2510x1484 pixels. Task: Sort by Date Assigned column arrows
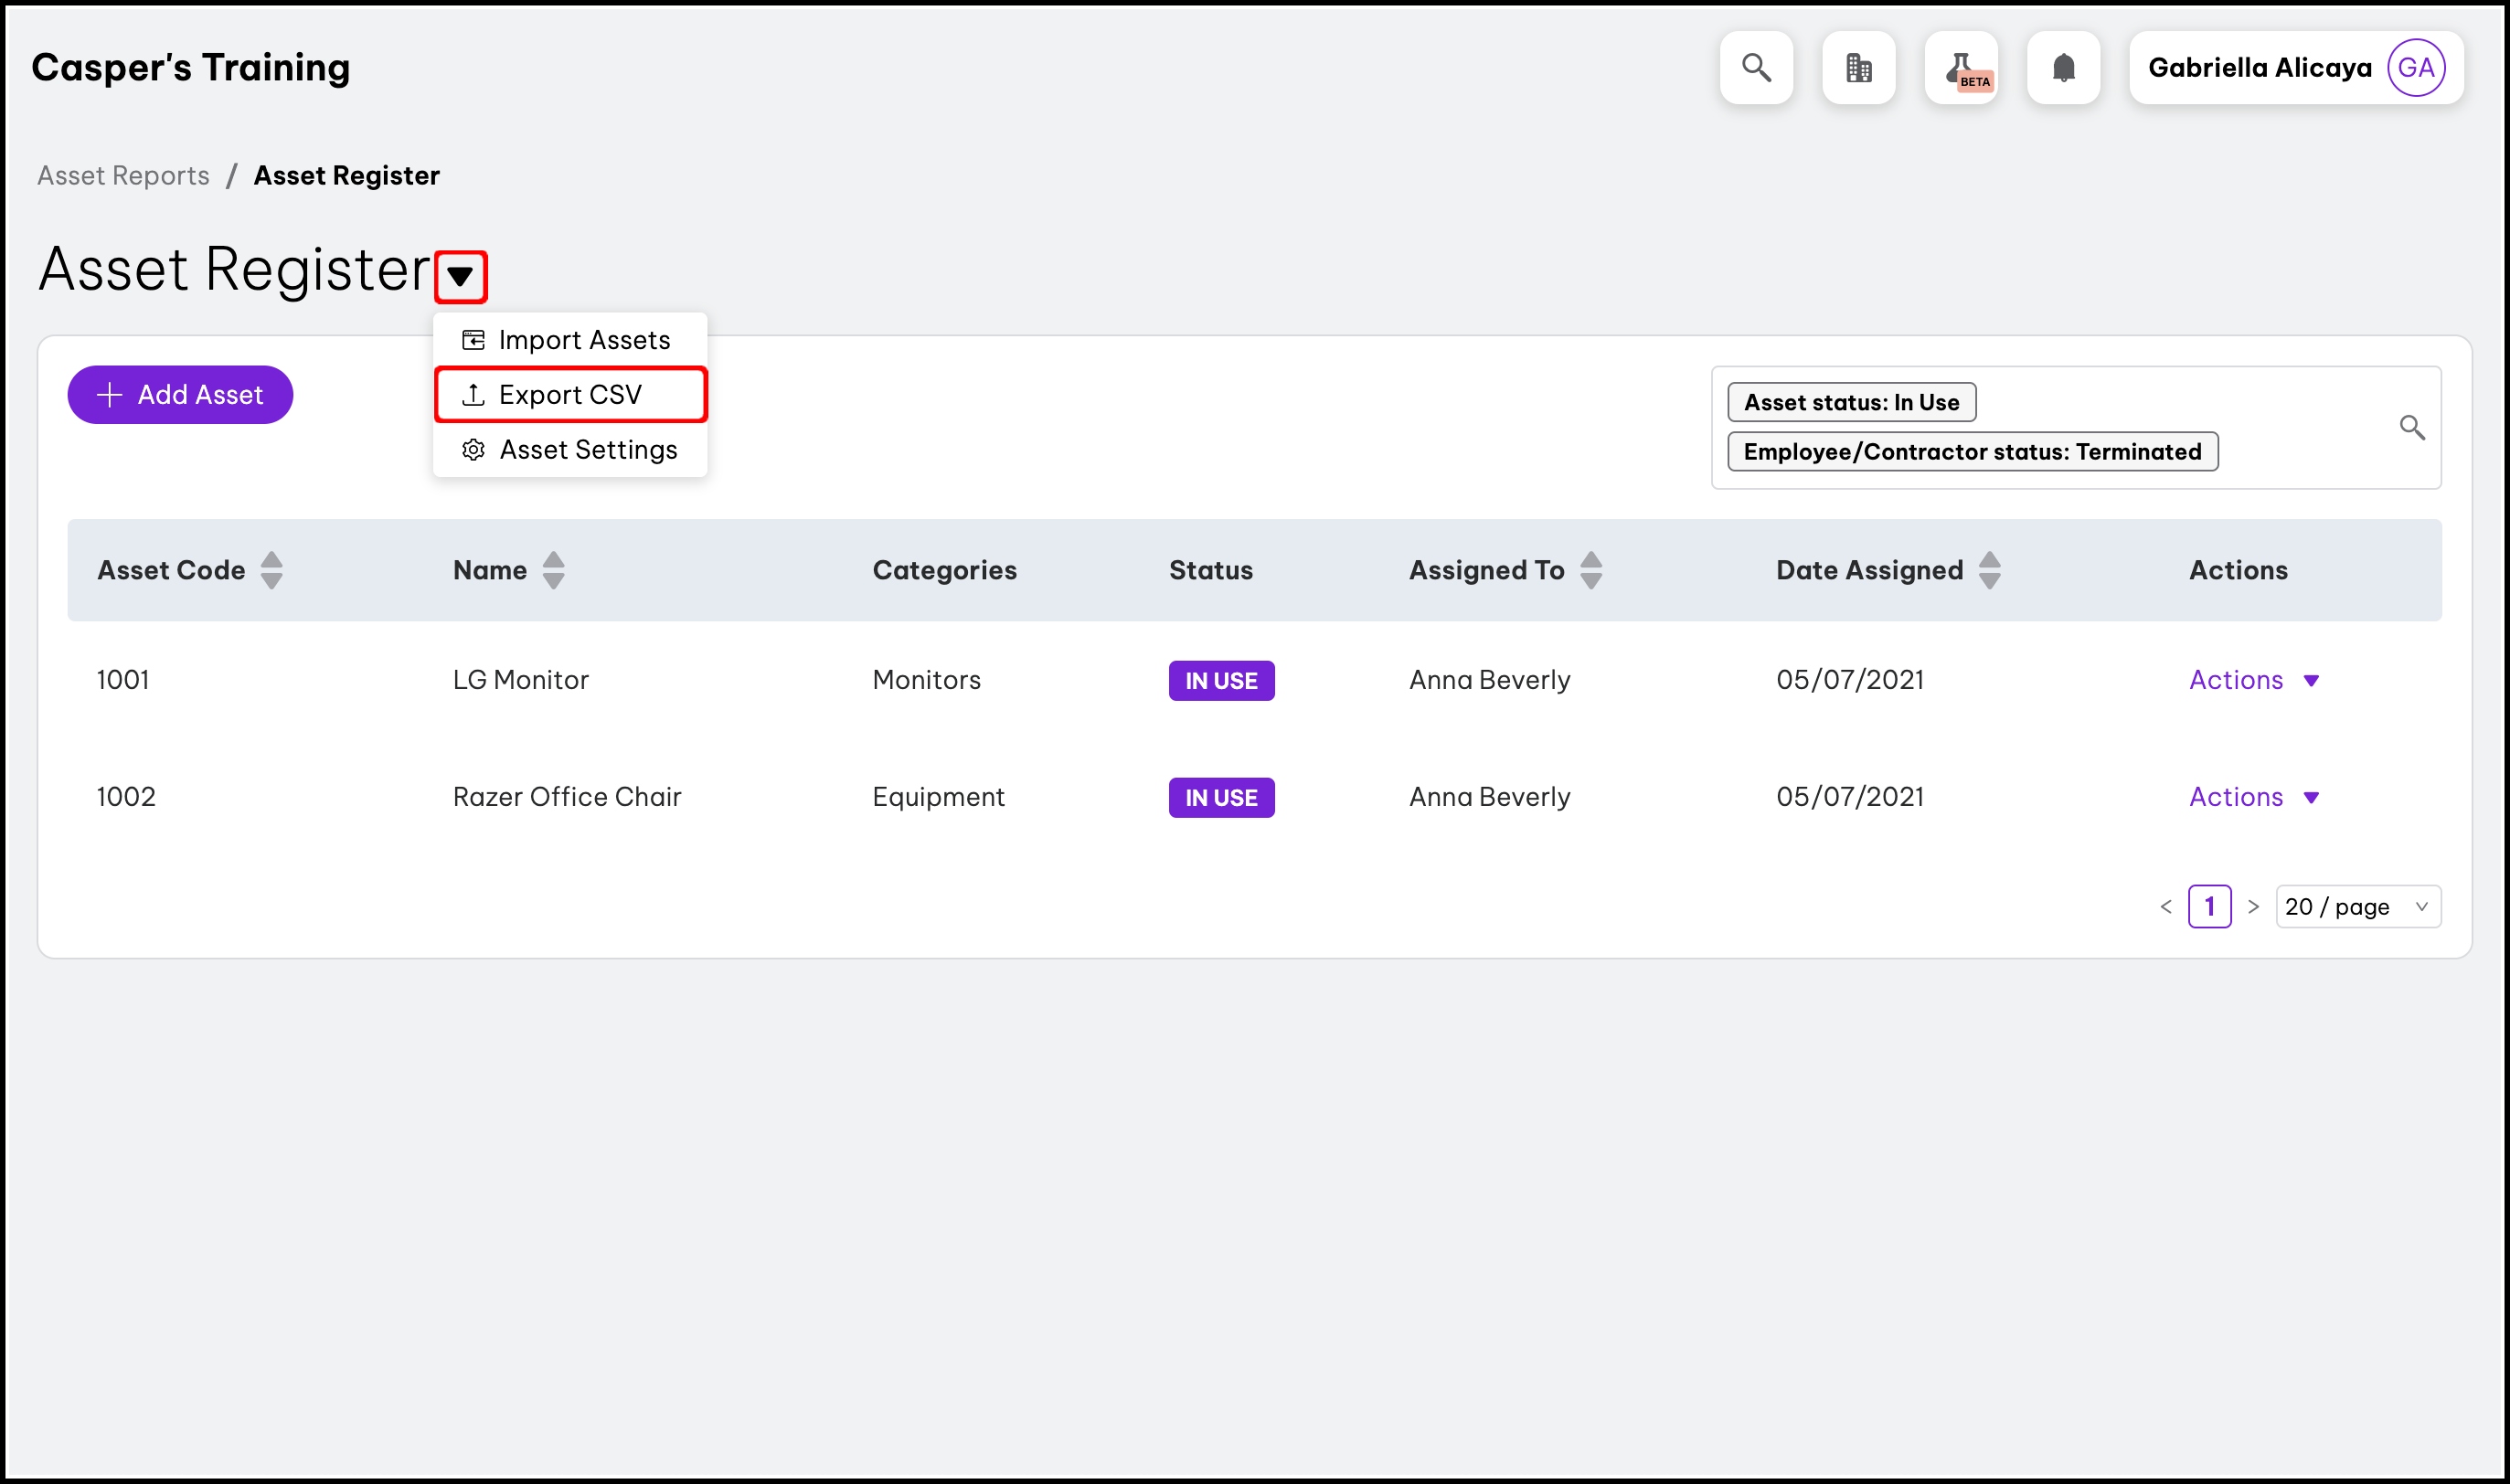pos(1989,570)
